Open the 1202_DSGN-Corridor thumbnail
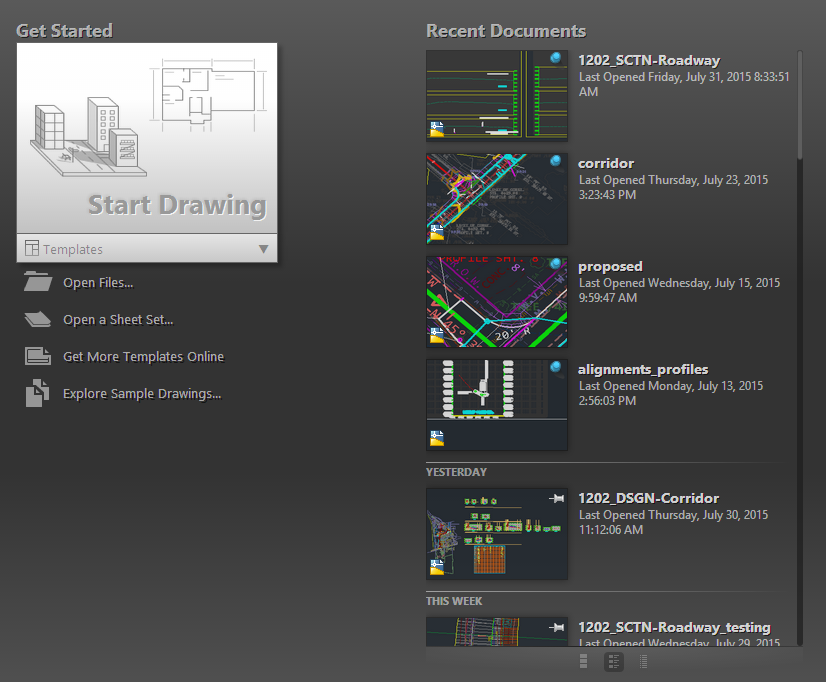This screenshot has width=826, height=682. tap(497, 533)
